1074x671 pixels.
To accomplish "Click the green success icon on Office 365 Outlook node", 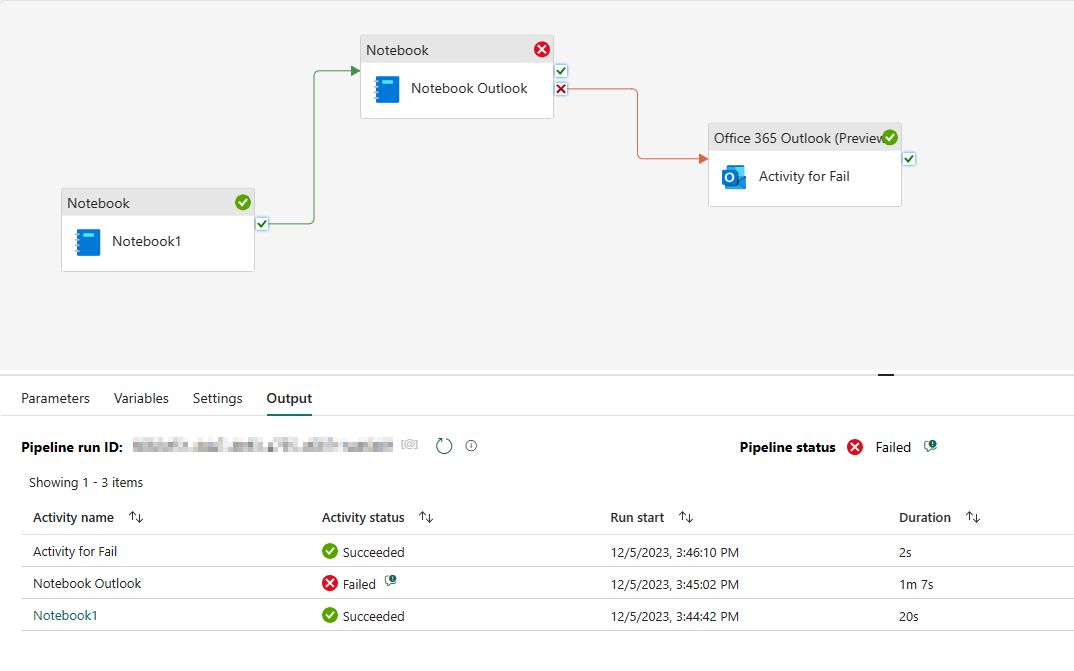I will [890, 137].
